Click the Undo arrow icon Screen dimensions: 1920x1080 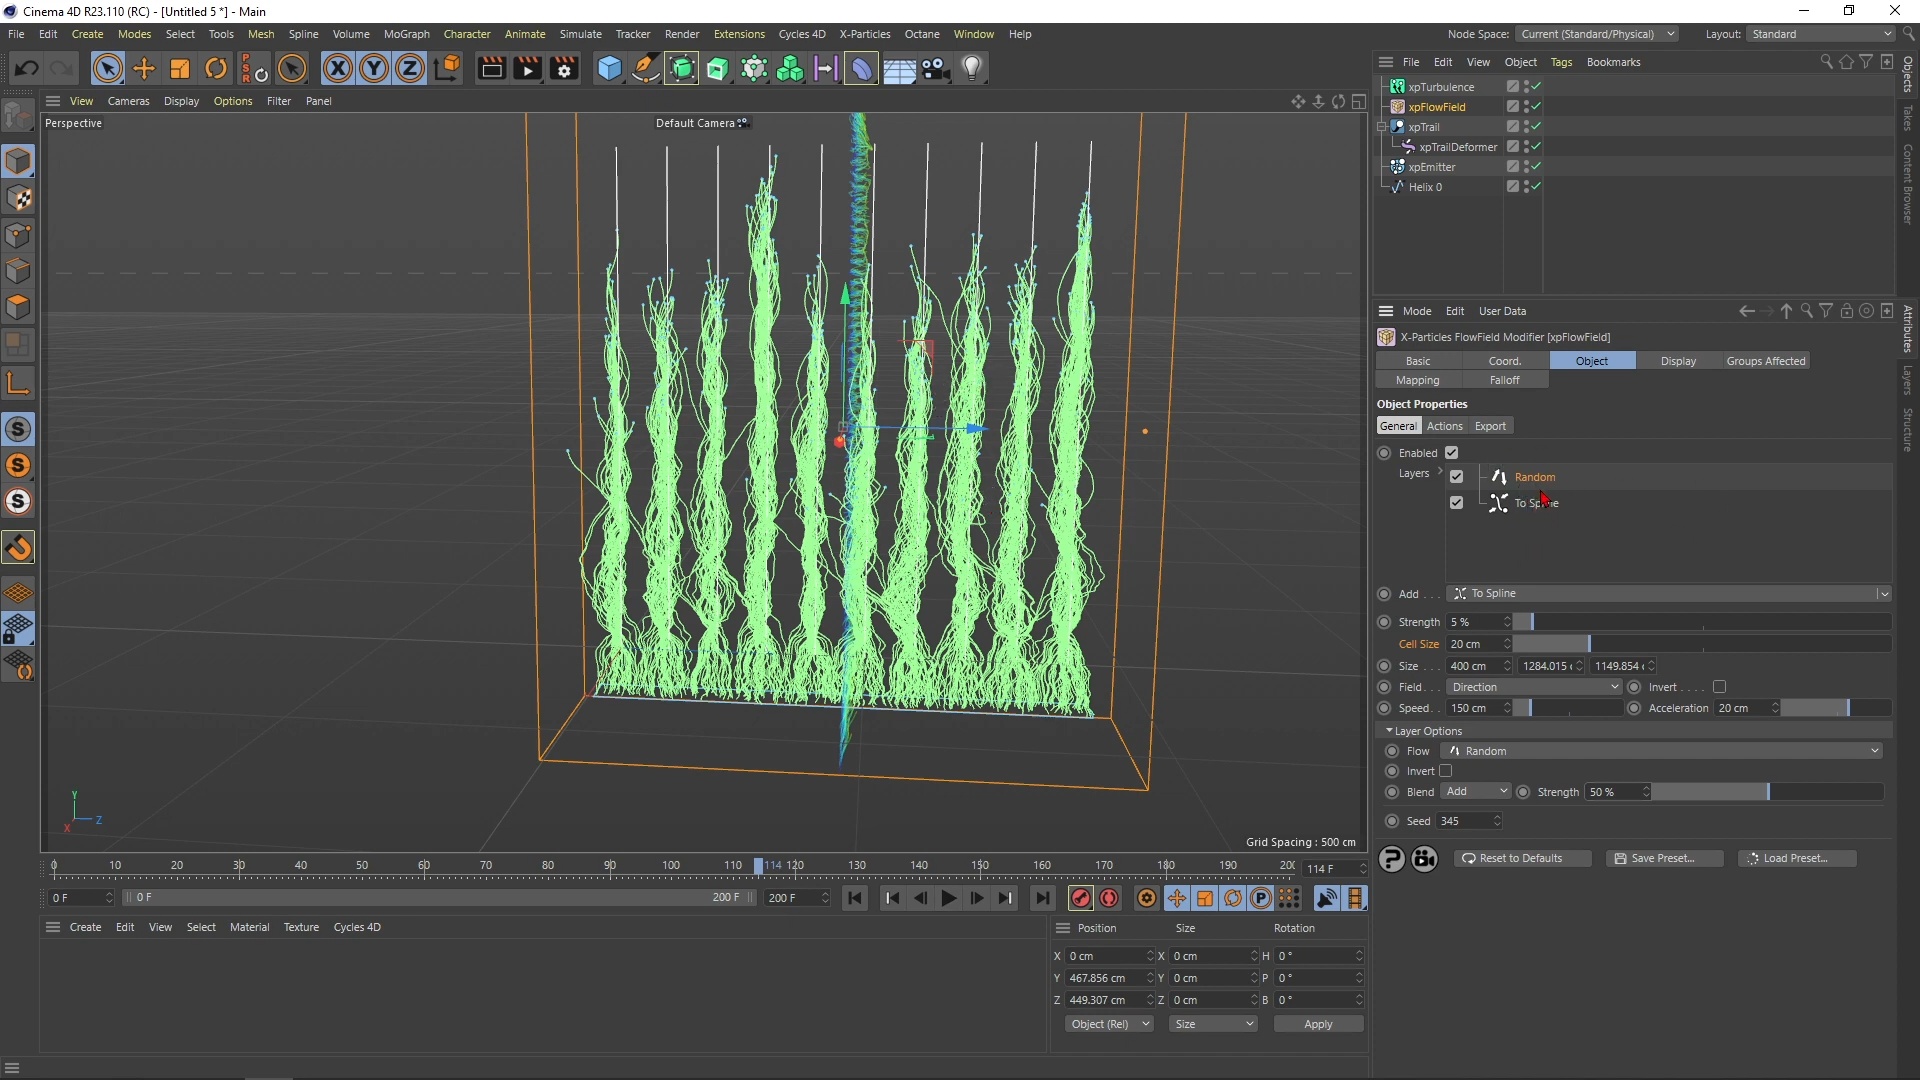point(27,69)
